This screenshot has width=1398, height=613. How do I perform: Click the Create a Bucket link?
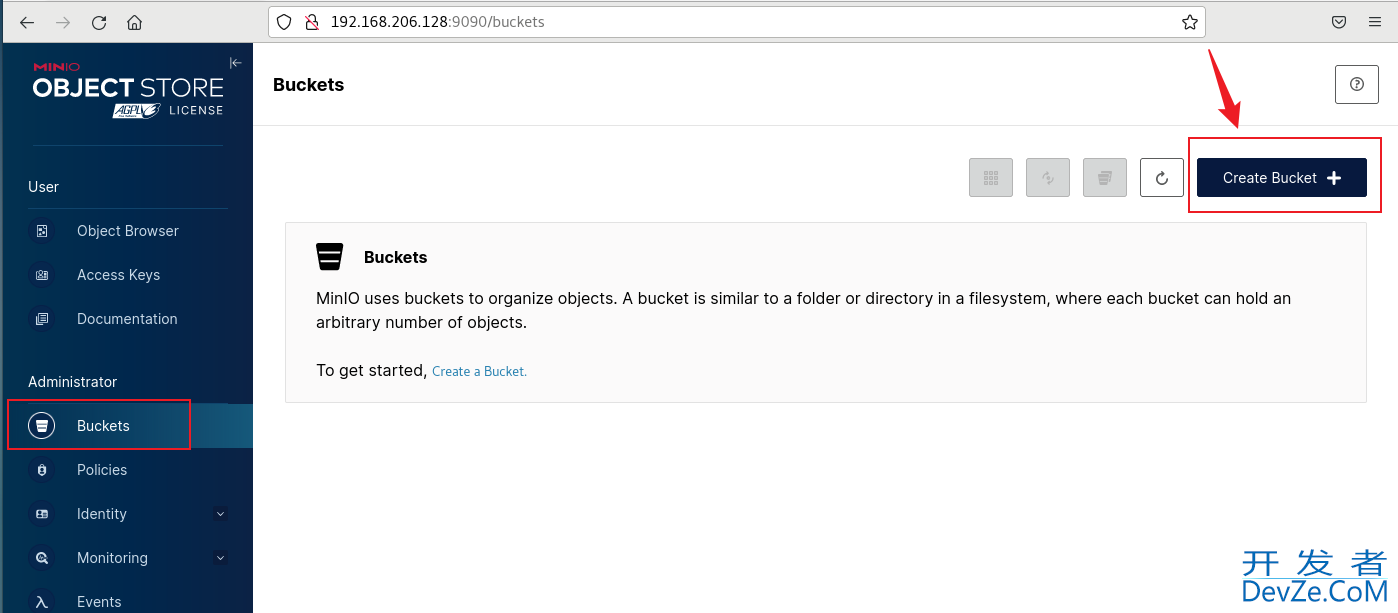[479, 372]
